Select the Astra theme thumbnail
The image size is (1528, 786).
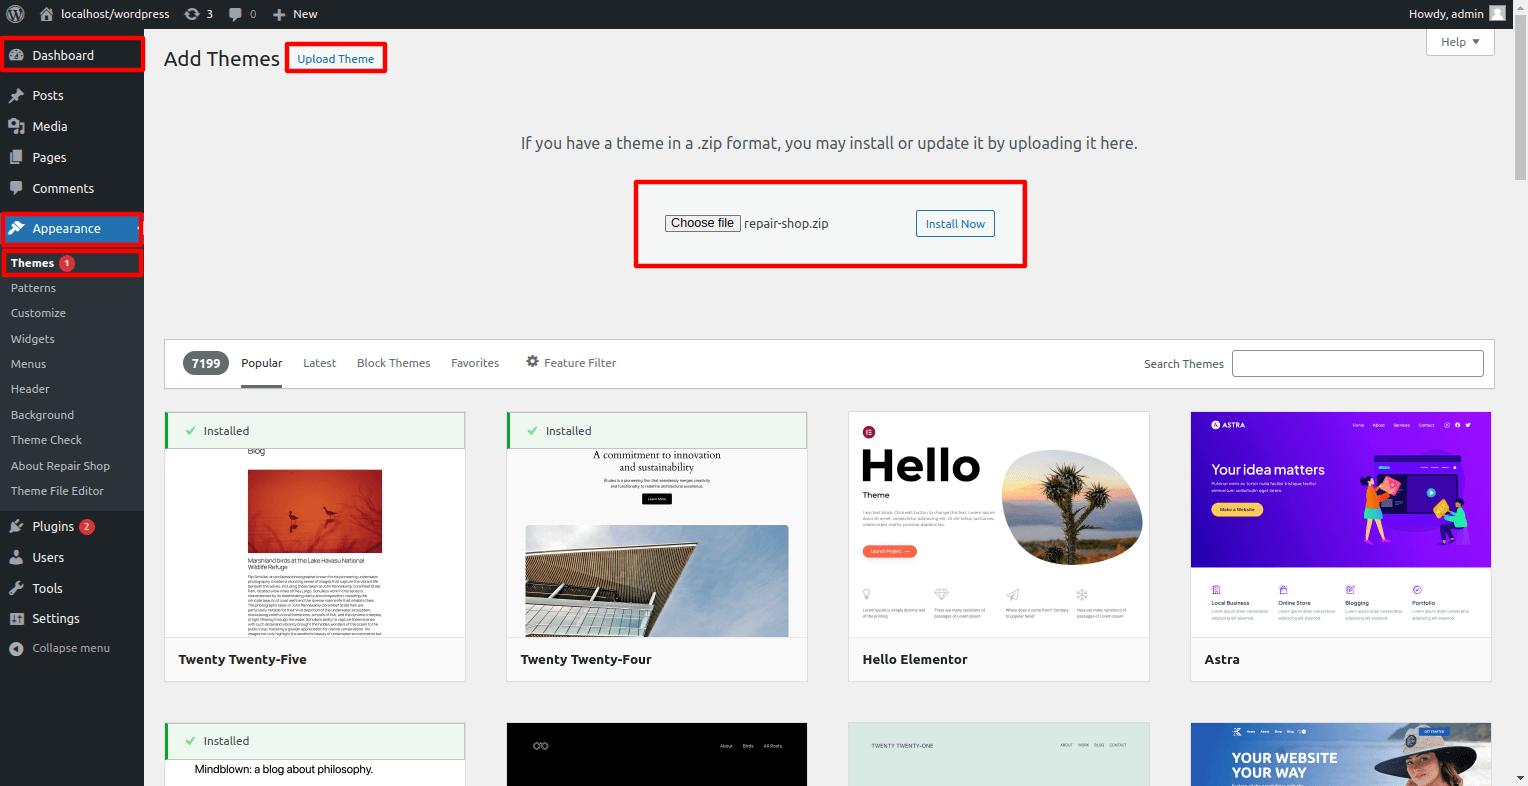(1340, 524)
